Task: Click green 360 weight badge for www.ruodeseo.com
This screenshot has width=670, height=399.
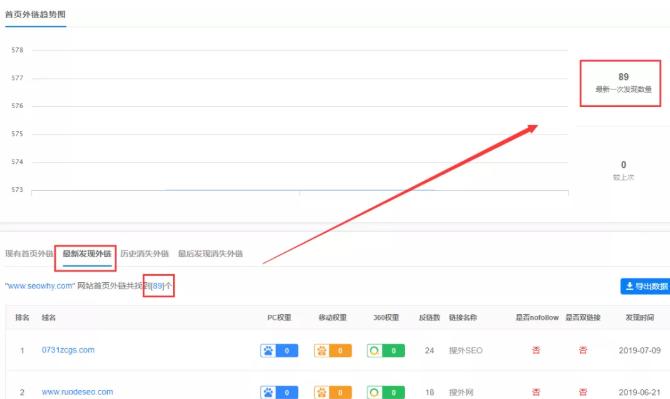Action: 385,392
